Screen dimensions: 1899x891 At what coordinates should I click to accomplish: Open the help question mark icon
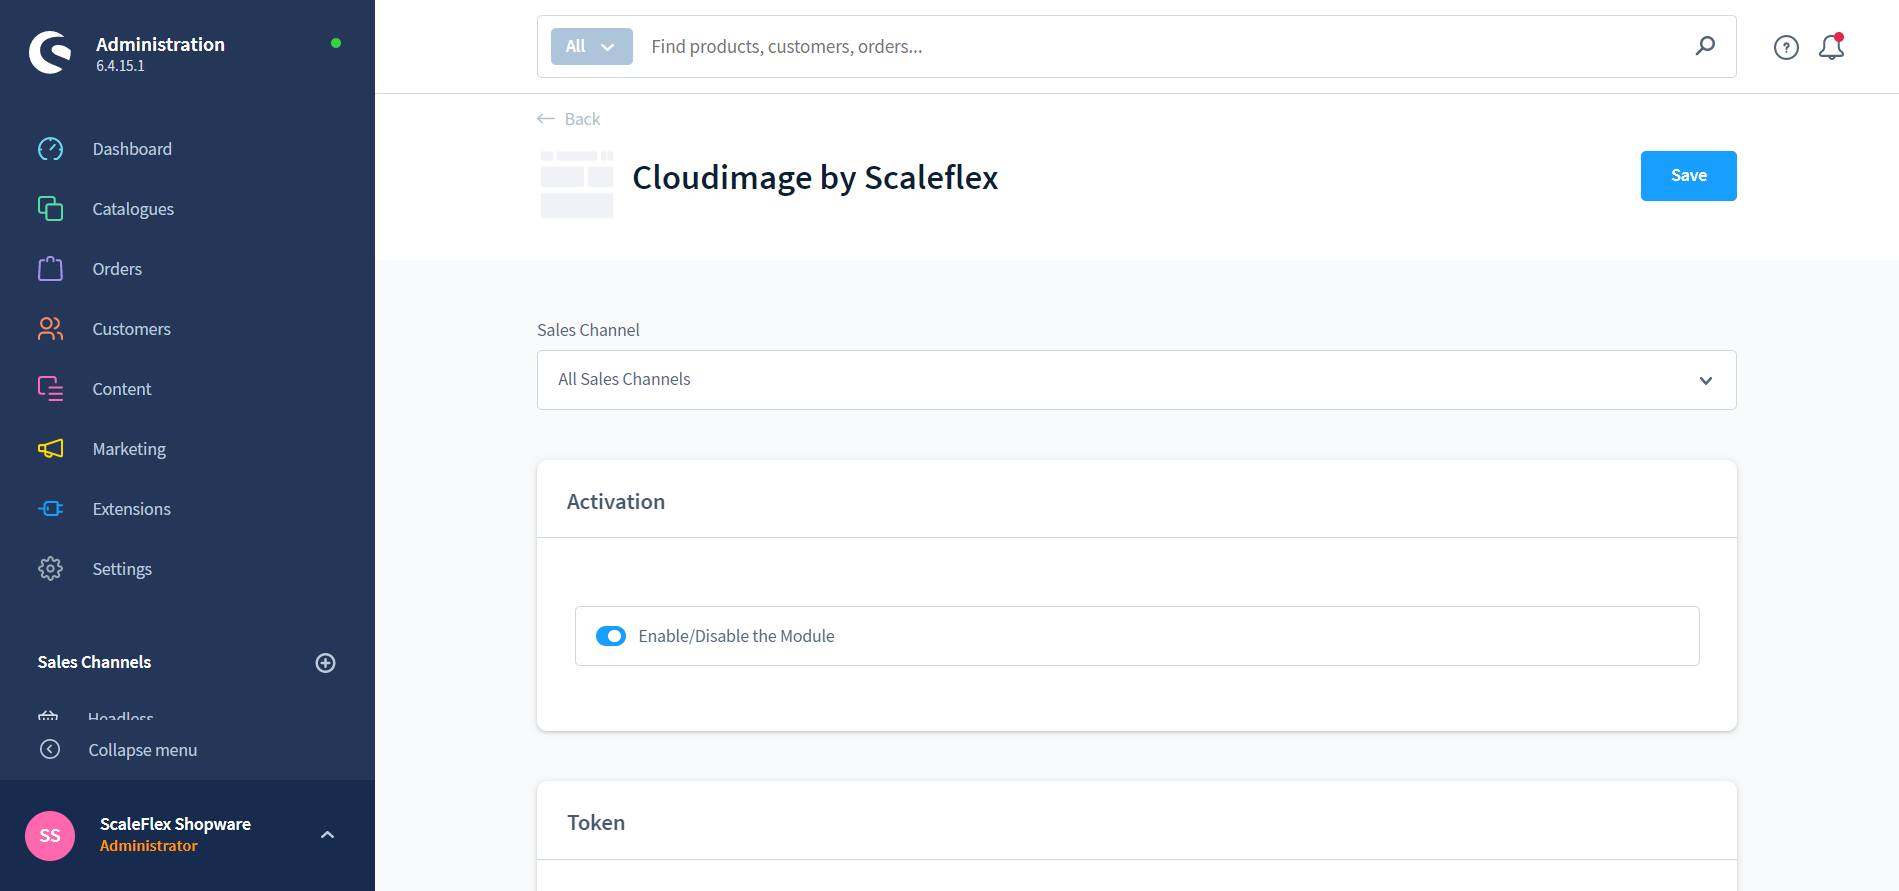coord(1786,47)
